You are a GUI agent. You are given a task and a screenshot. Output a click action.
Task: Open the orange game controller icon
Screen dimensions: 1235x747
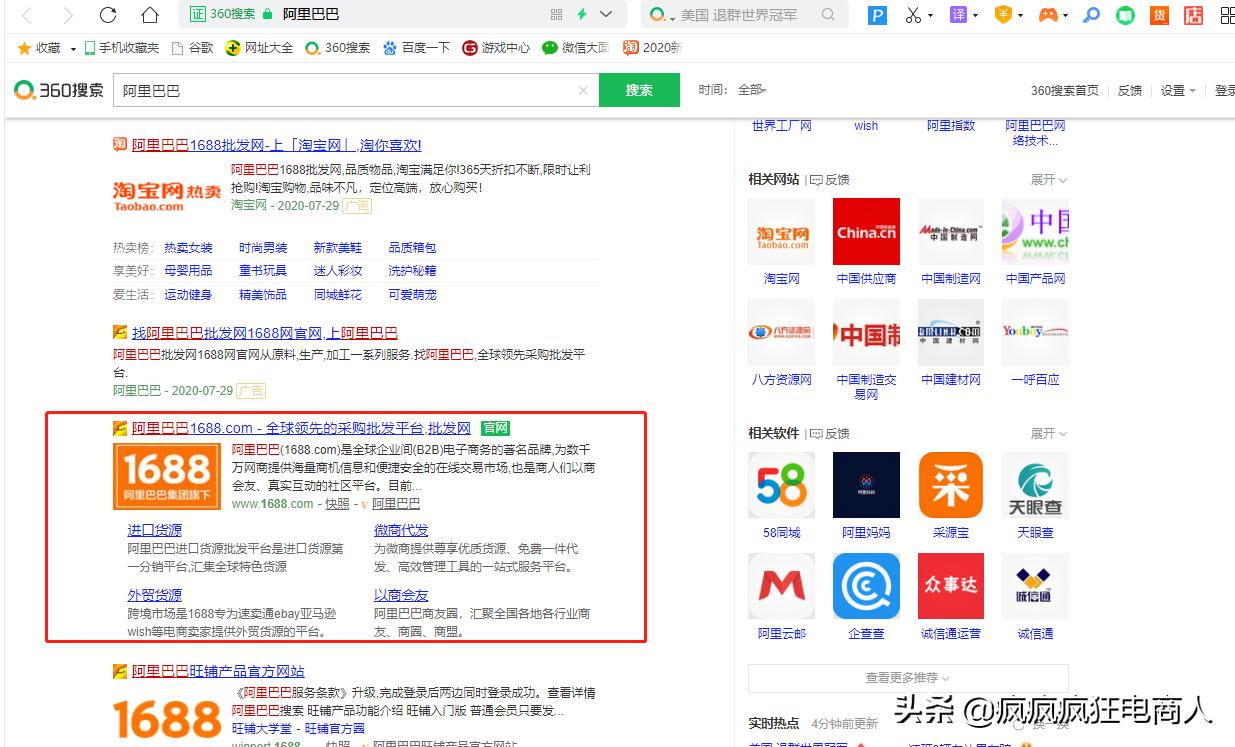(1047, 15)
